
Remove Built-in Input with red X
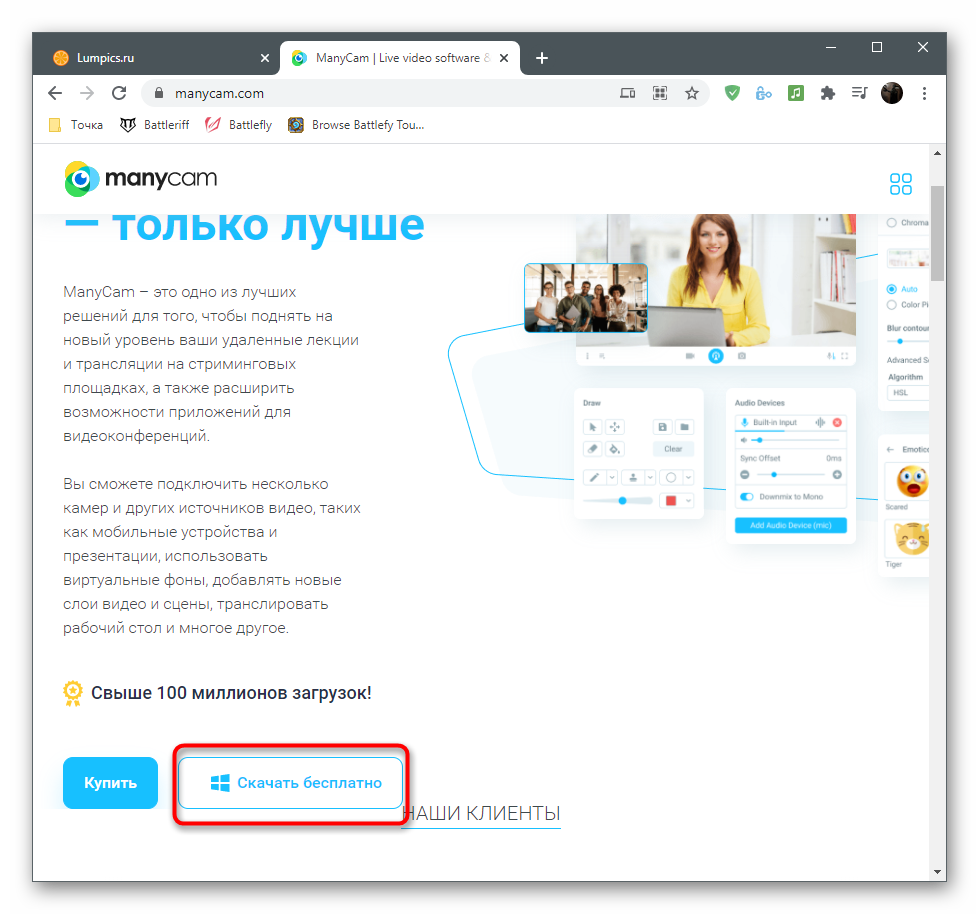[837, 423]
